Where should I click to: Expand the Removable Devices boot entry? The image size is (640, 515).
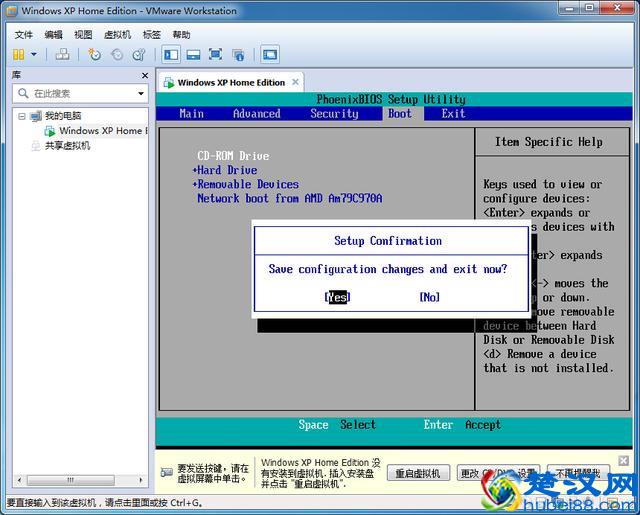coord(246,184)
